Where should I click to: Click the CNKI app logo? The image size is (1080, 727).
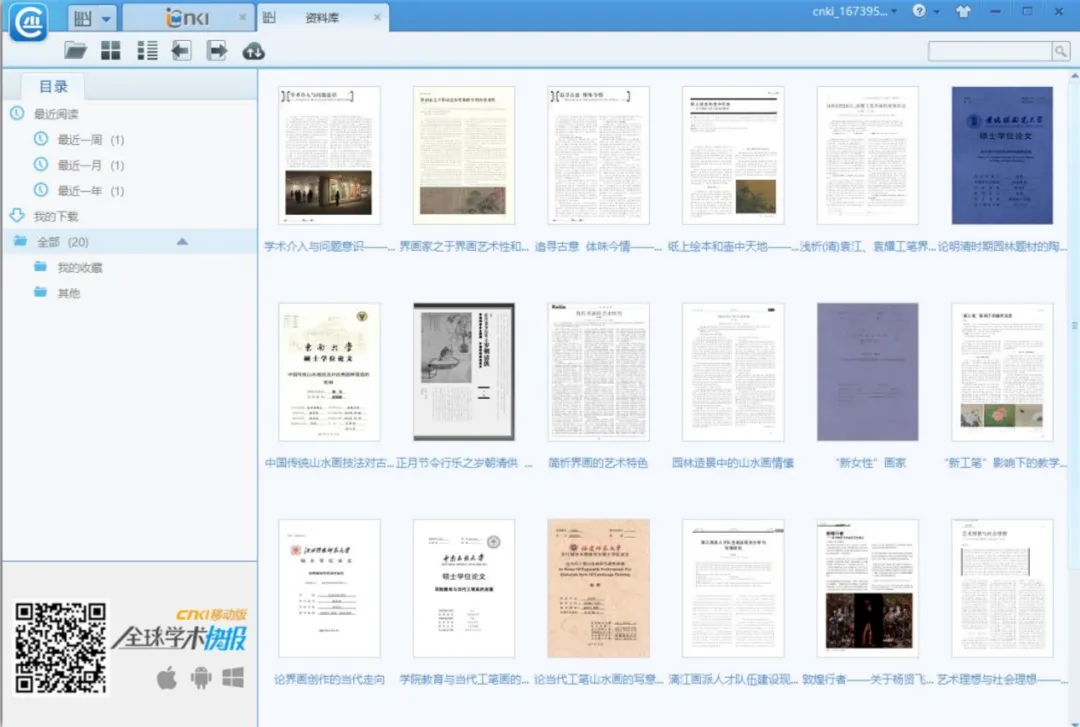pyautogui.click(x=30, y=21)
